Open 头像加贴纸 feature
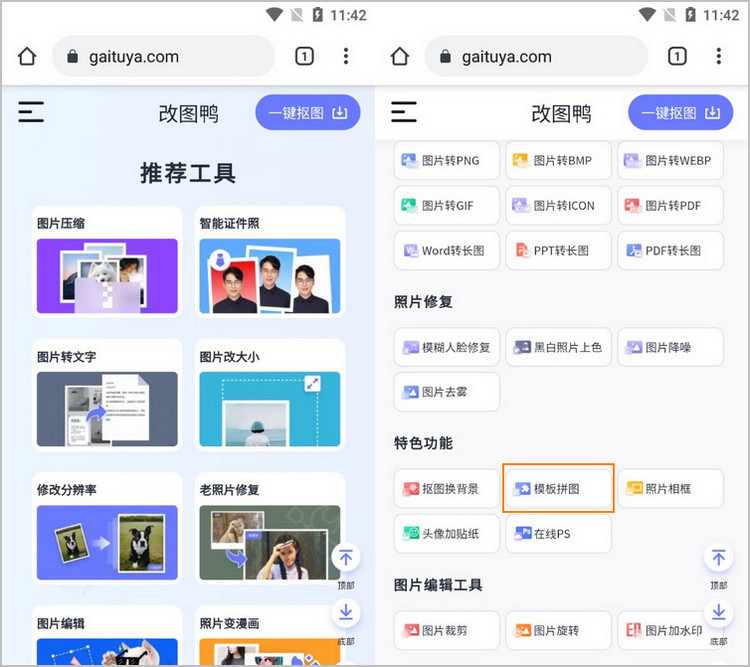The image size is (750, 667). point(447,534)
